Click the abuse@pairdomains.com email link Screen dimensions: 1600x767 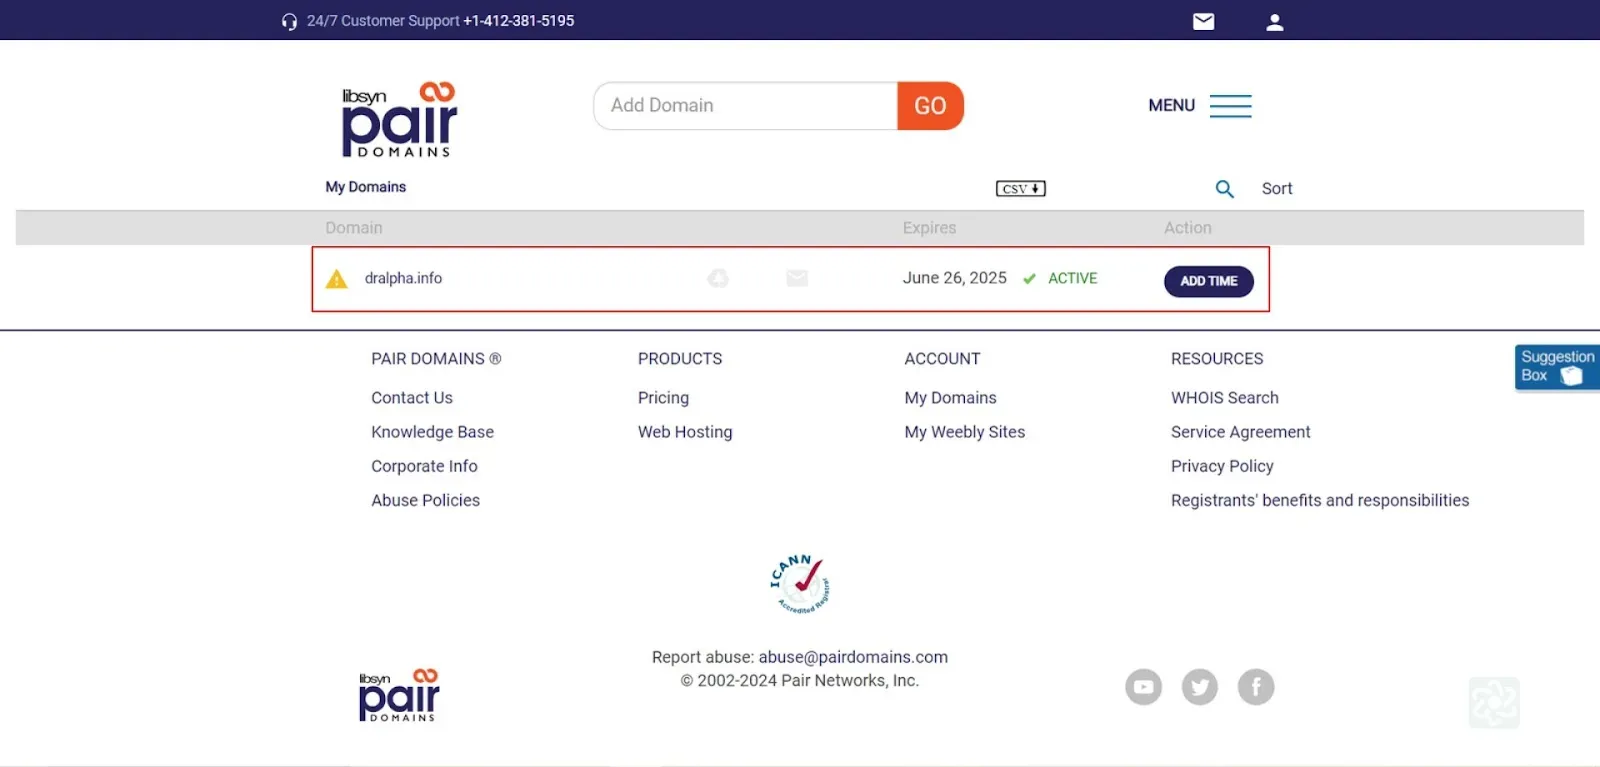click(853, 657)
